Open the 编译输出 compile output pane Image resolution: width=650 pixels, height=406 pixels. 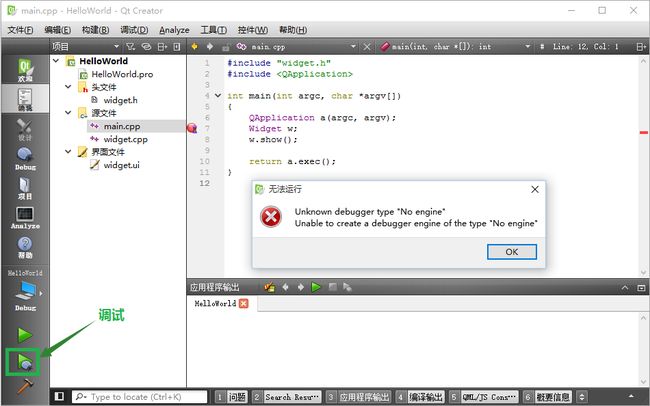click(x=420, y=397)
